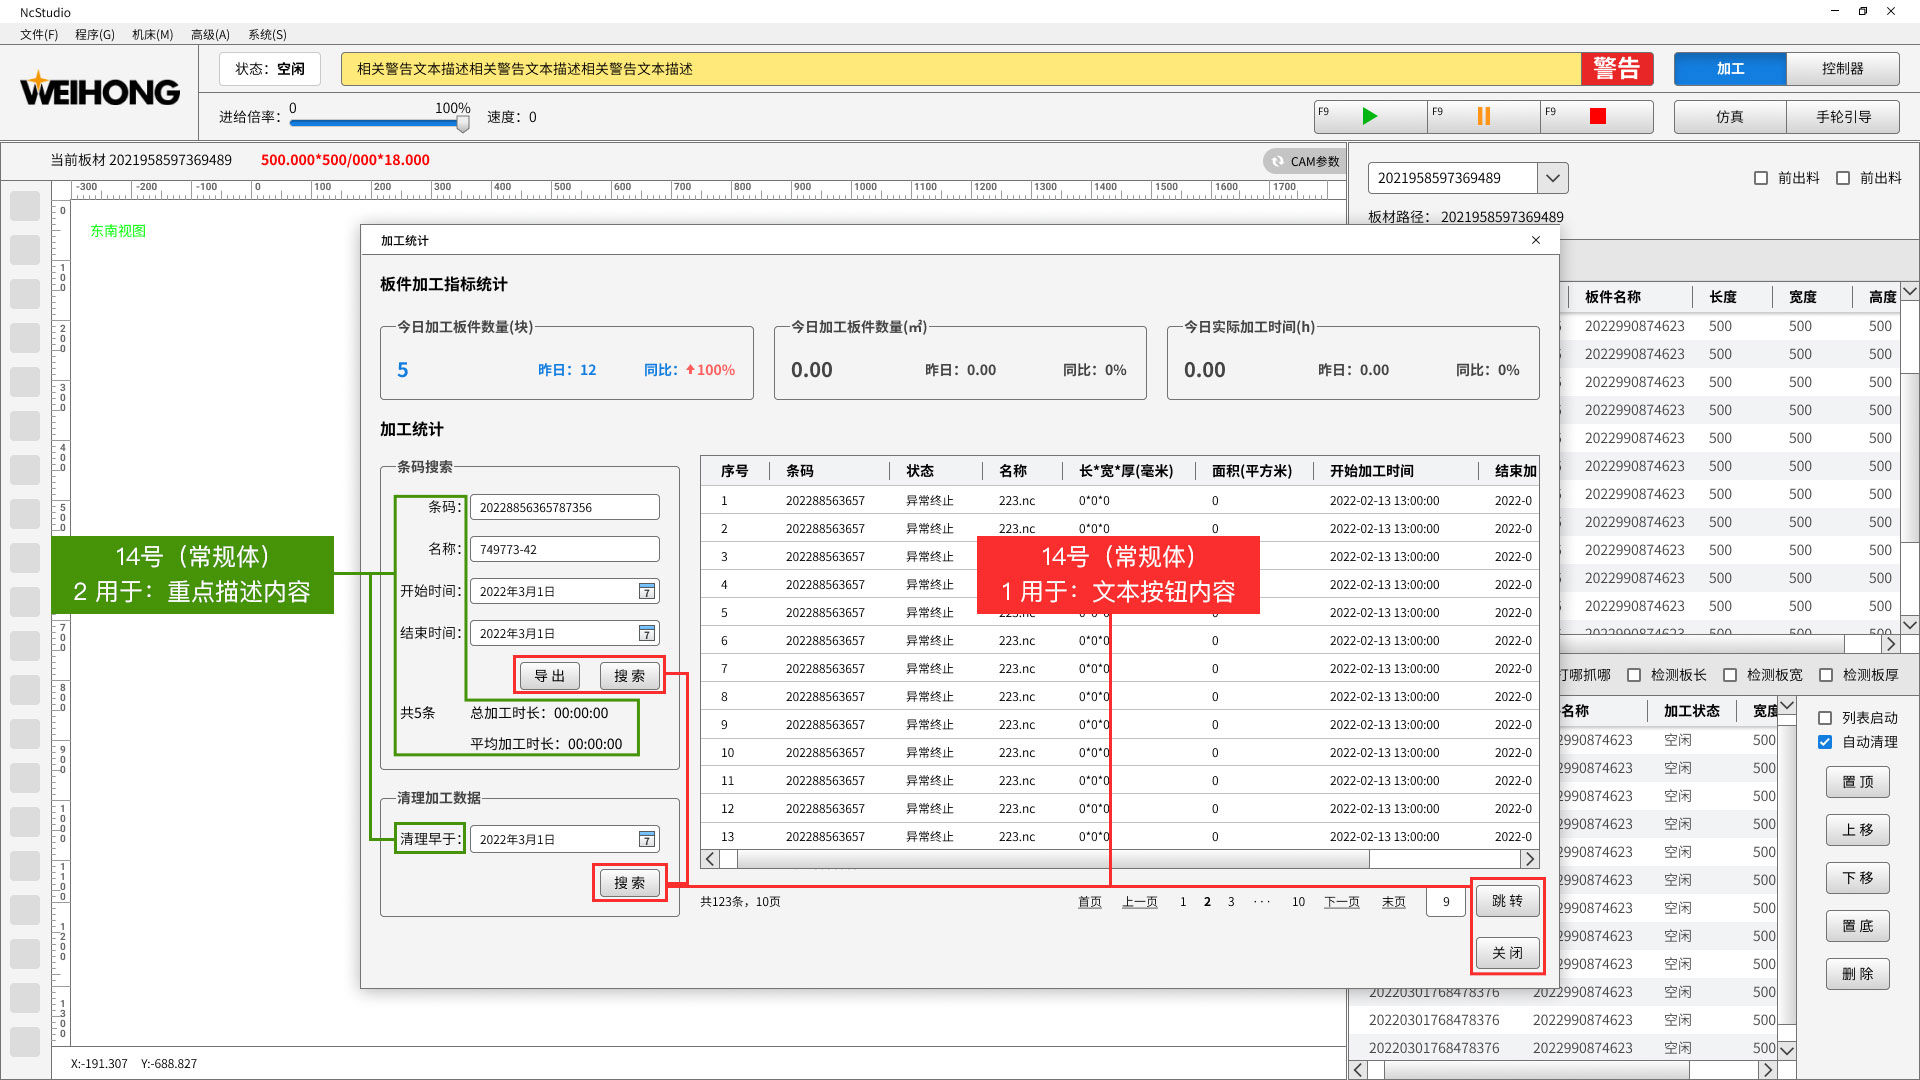1920x1080 pixels.
Task: Go to 下一页 next page link
Action: [1342, 902]
